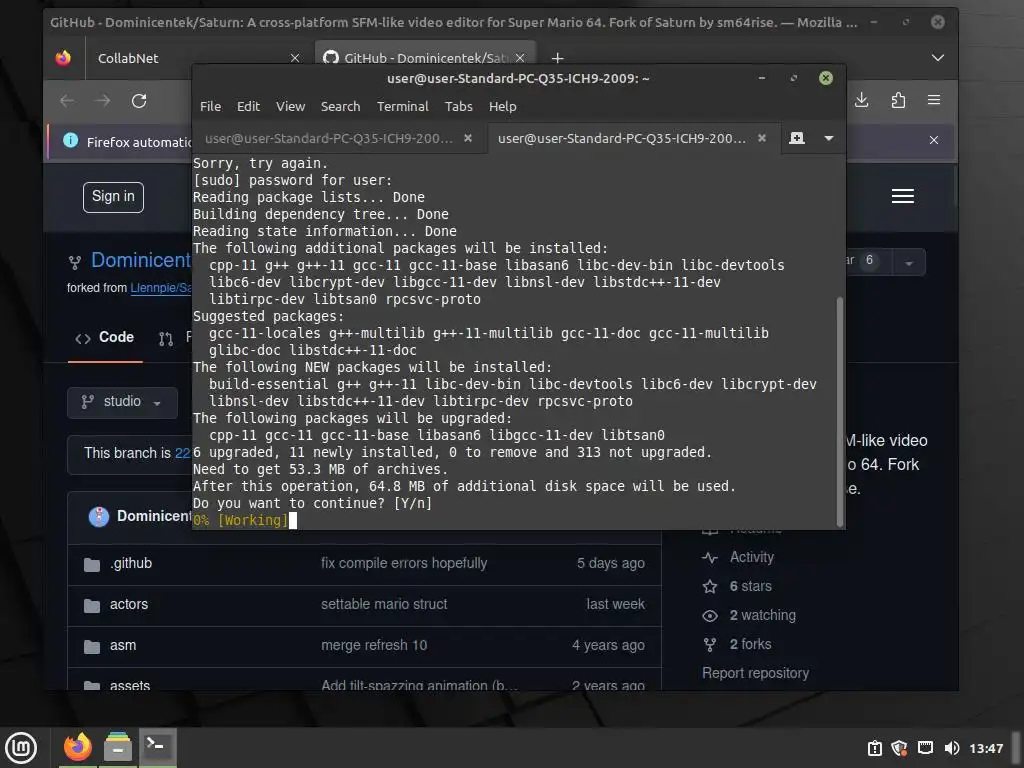Go back in Firefox
Screen dimensions: 1024x768
point(67,101)
